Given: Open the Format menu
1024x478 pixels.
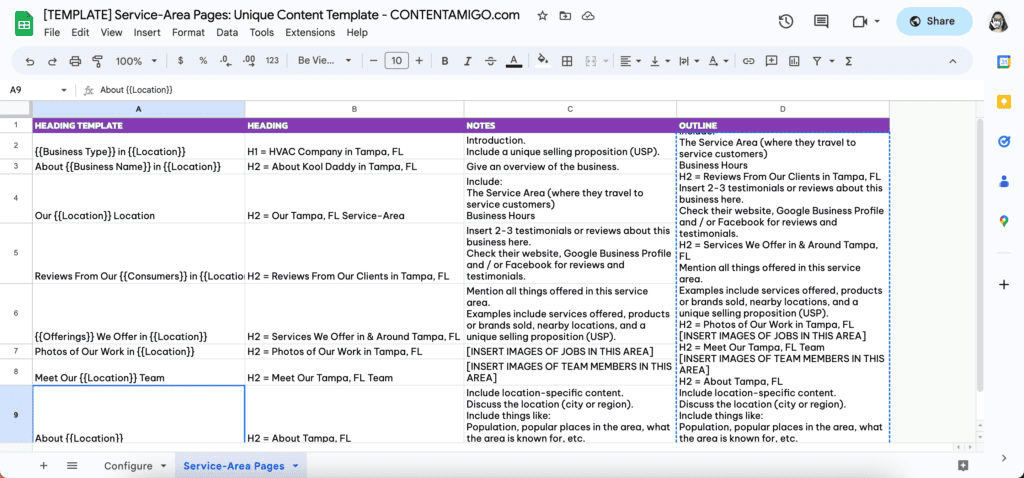Looking at the screenshot, I should (x=188, y=33).
